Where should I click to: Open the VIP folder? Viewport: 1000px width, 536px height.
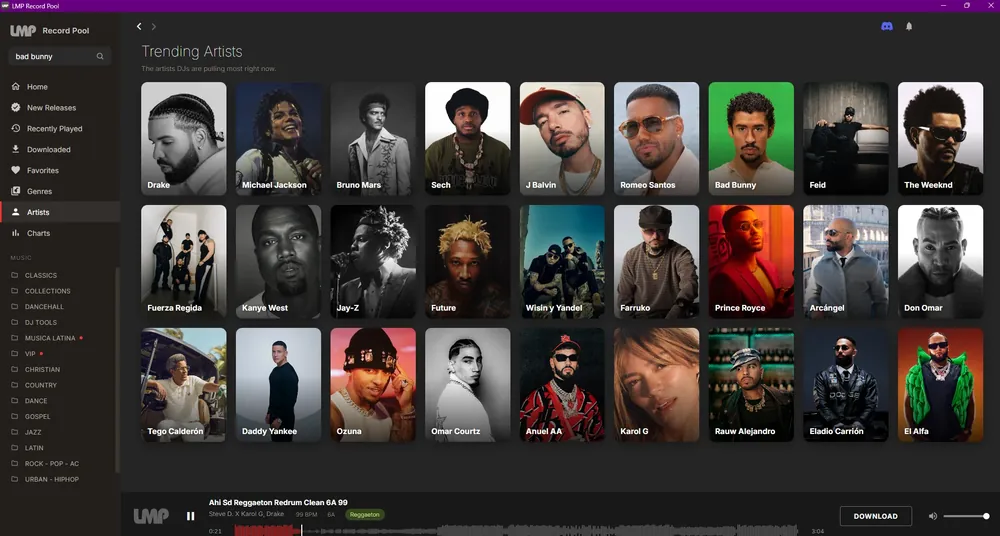(30, 354)
